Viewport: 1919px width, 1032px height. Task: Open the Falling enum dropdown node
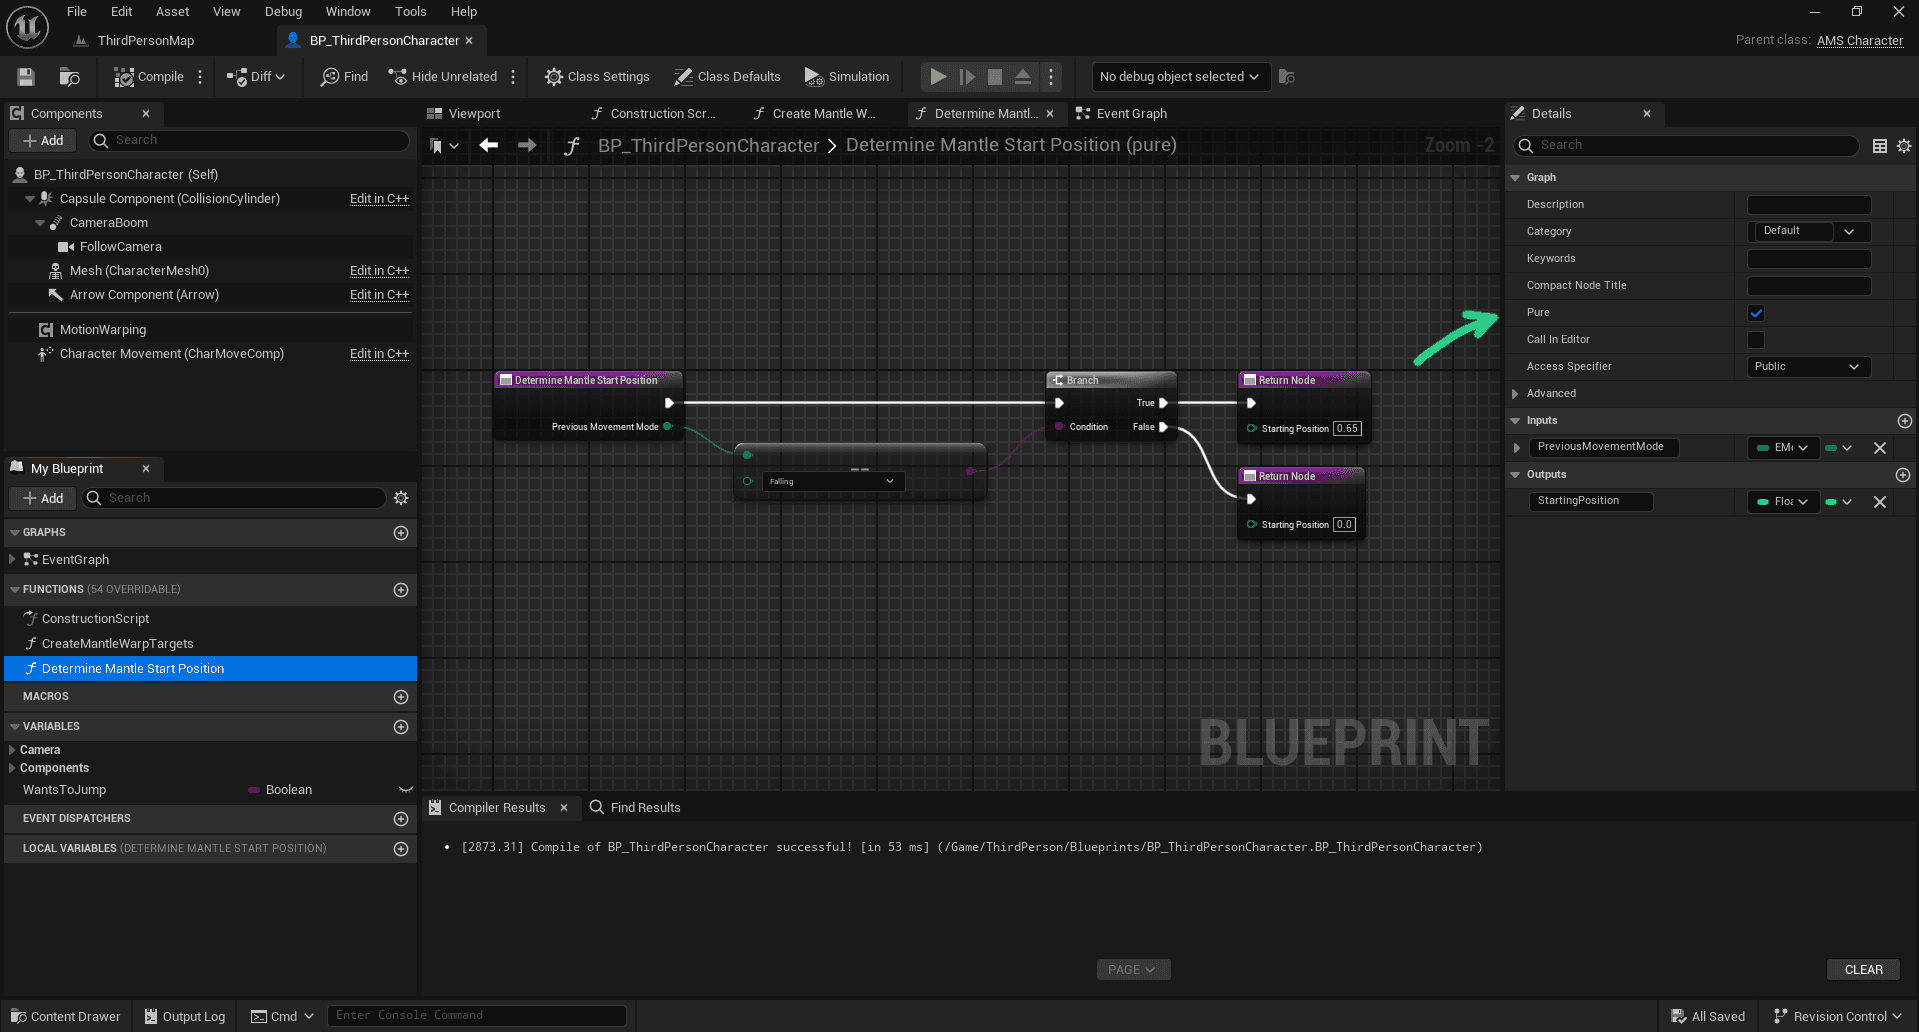[x=833, y=481]
